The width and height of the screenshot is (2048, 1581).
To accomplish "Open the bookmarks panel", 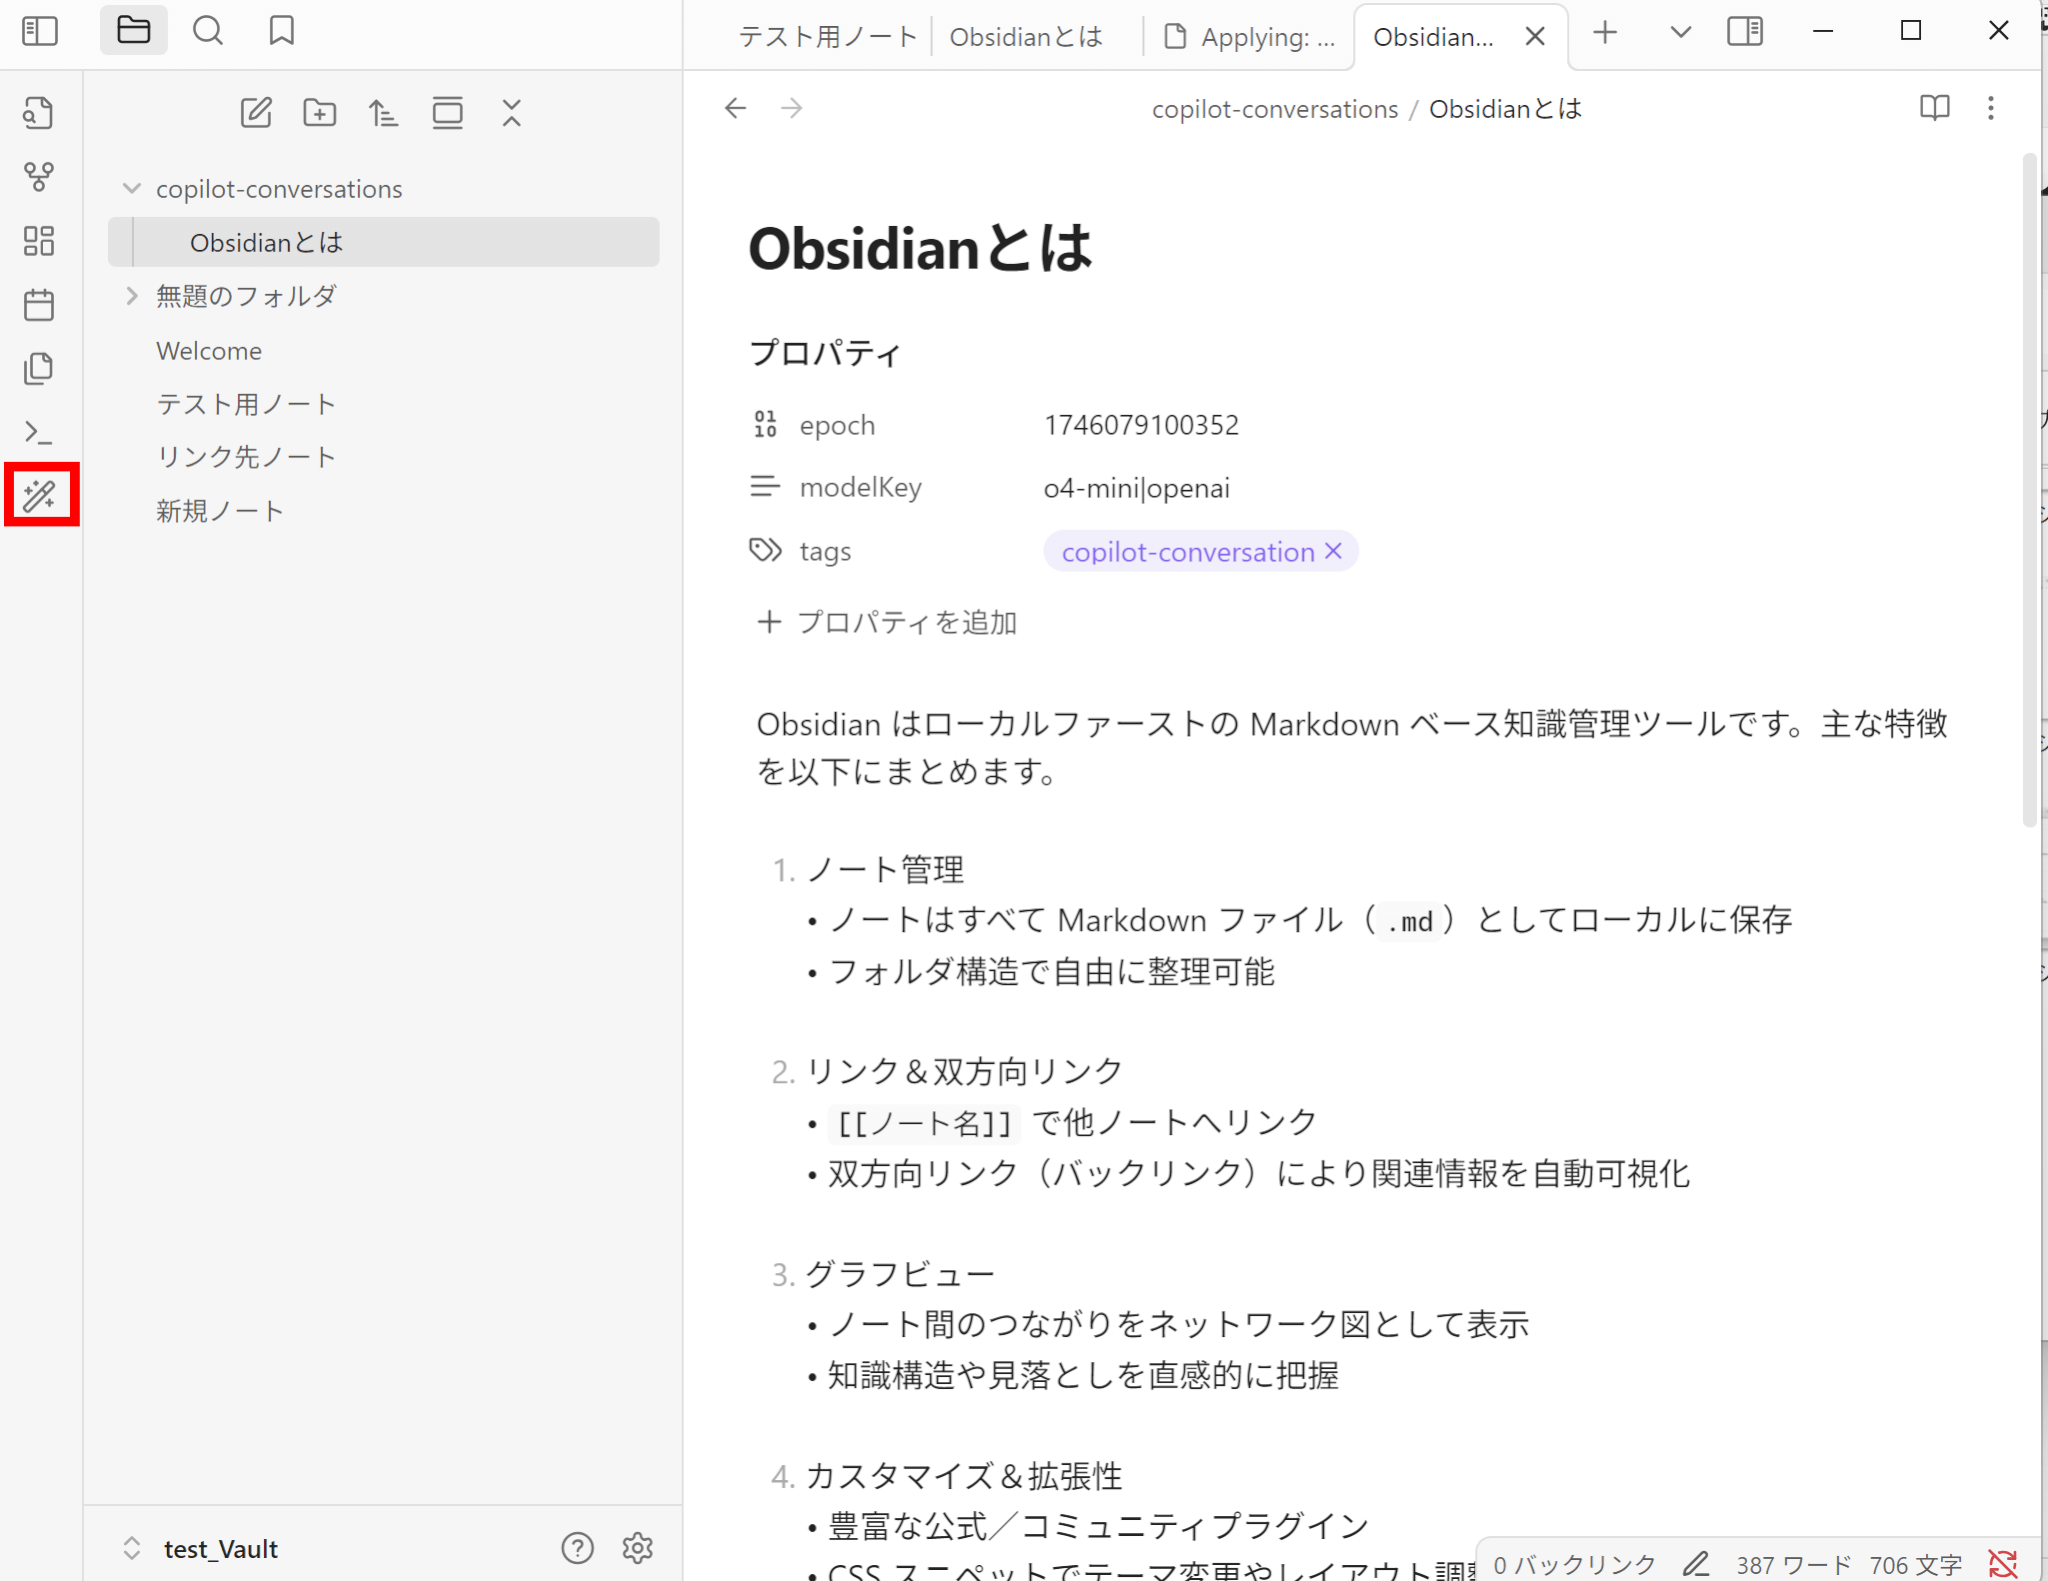I will coord(282,31).
